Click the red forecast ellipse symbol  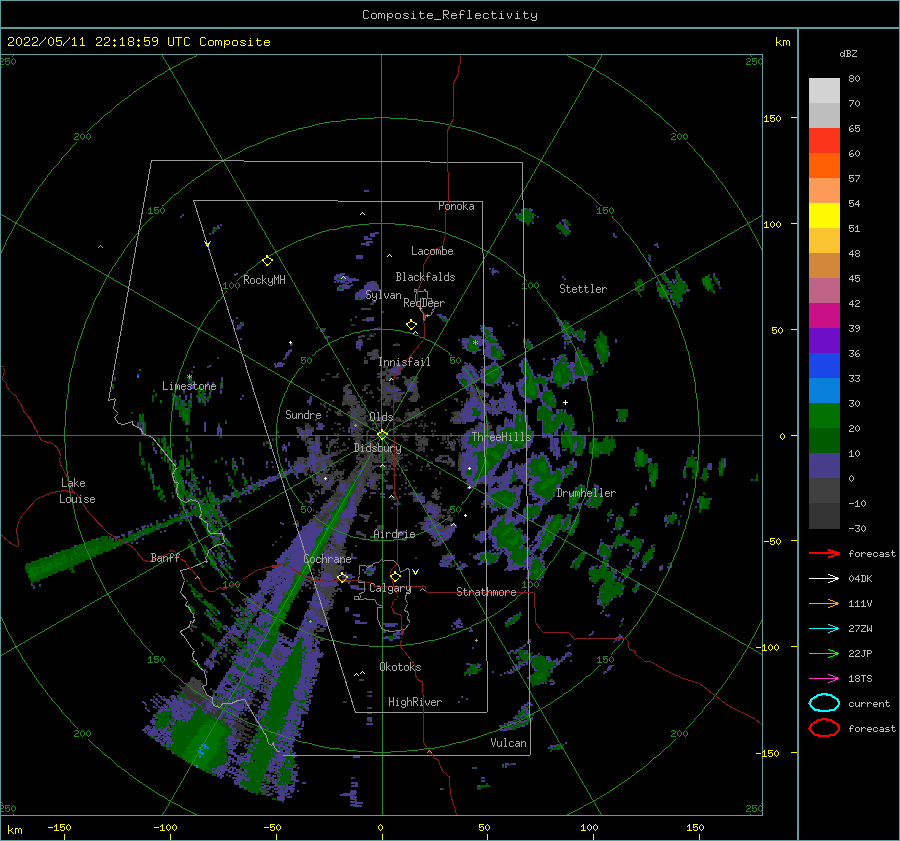[824, 728]
